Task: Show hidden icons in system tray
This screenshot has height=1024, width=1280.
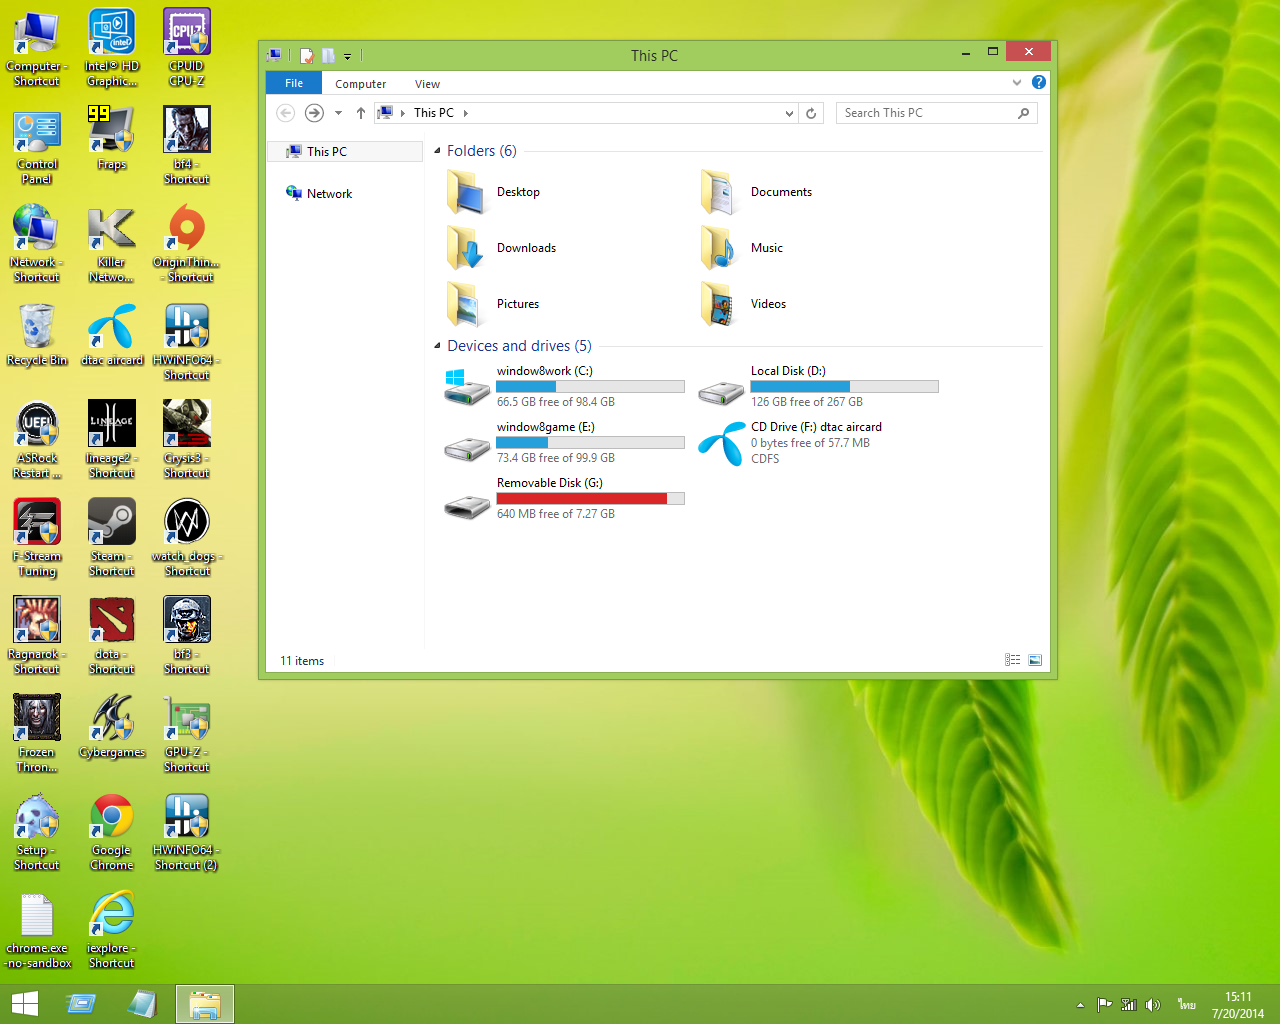Action: click(1080, 1005)
